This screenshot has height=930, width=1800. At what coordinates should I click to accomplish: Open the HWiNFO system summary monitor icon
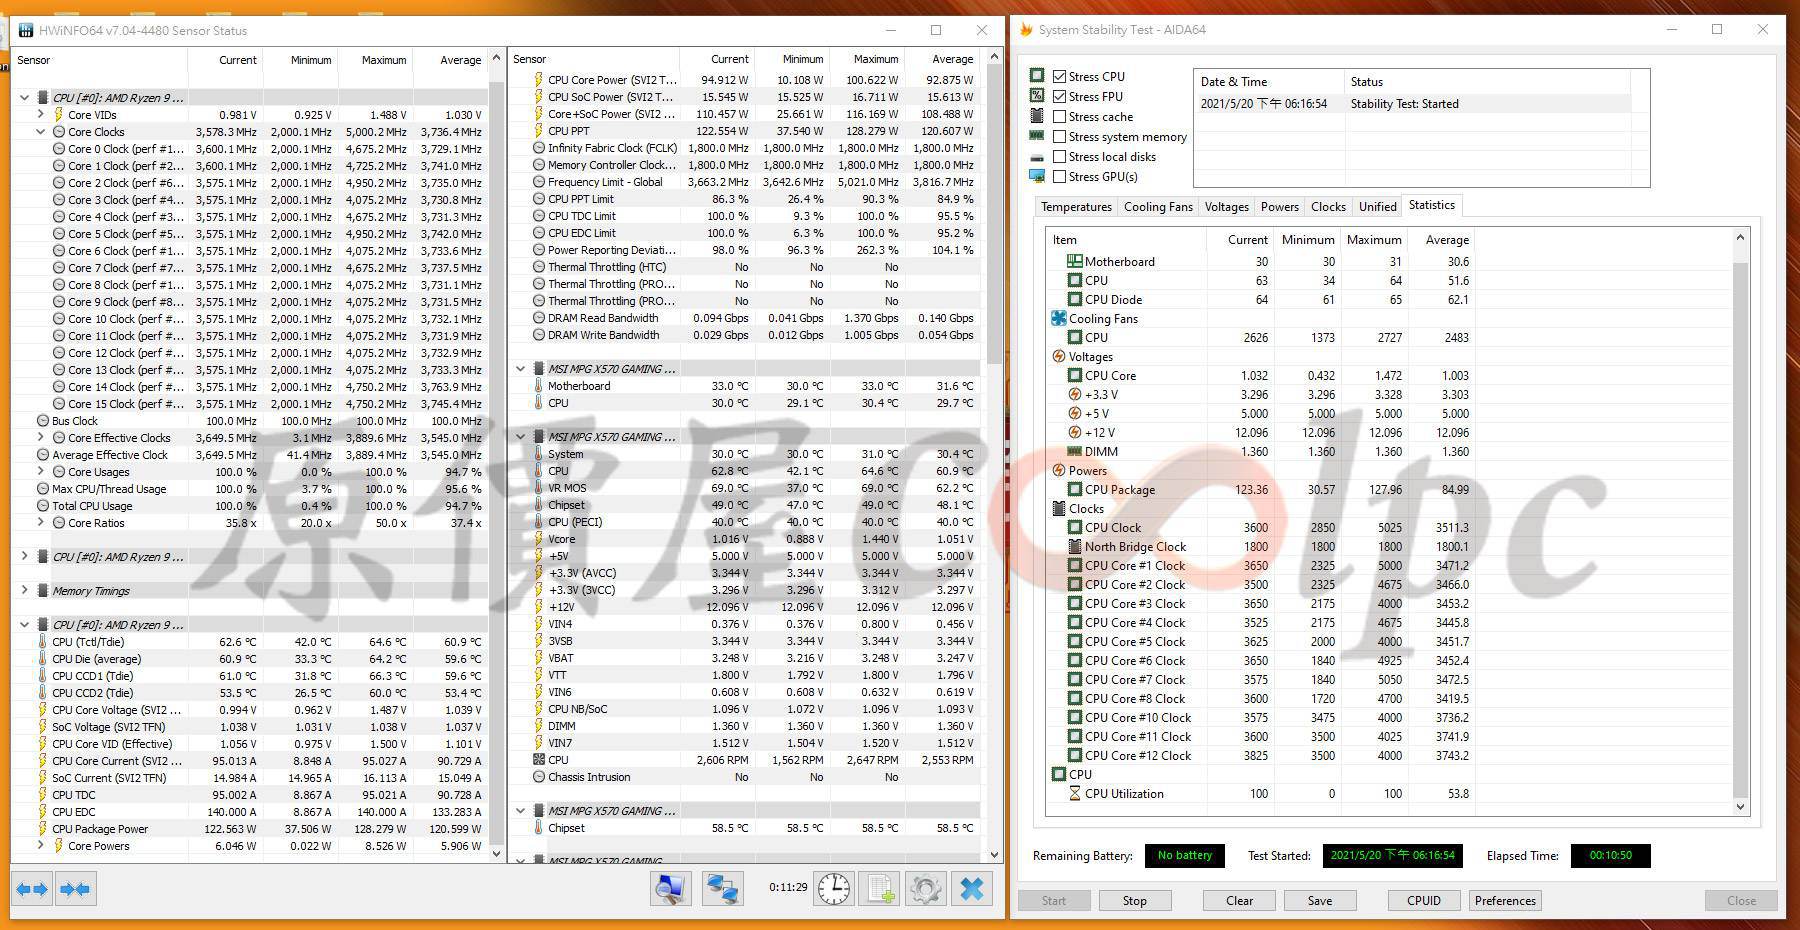point(670,888)
